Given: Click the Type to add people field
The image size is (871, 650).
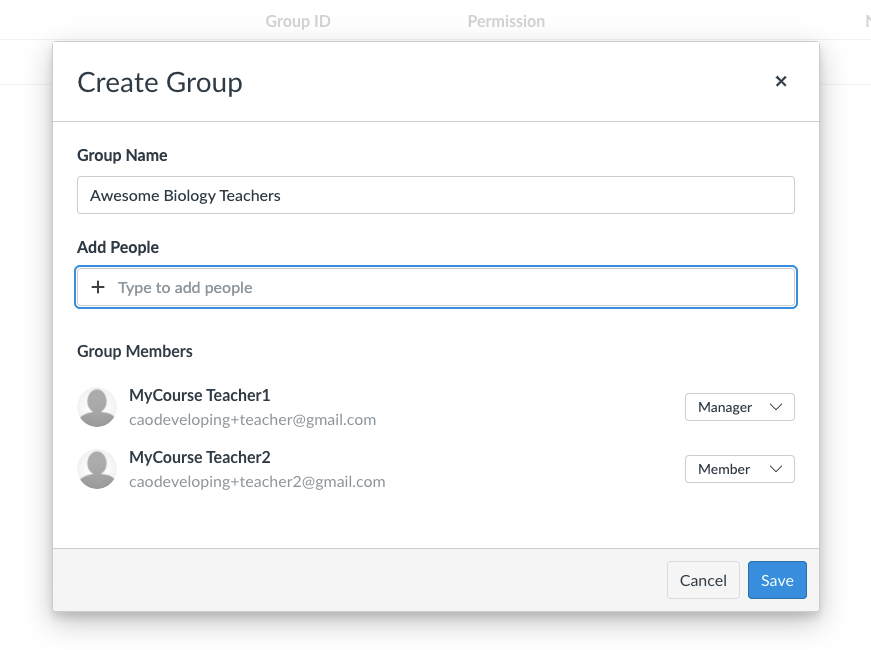Looking at the screenshot, I should pos(450,288).
